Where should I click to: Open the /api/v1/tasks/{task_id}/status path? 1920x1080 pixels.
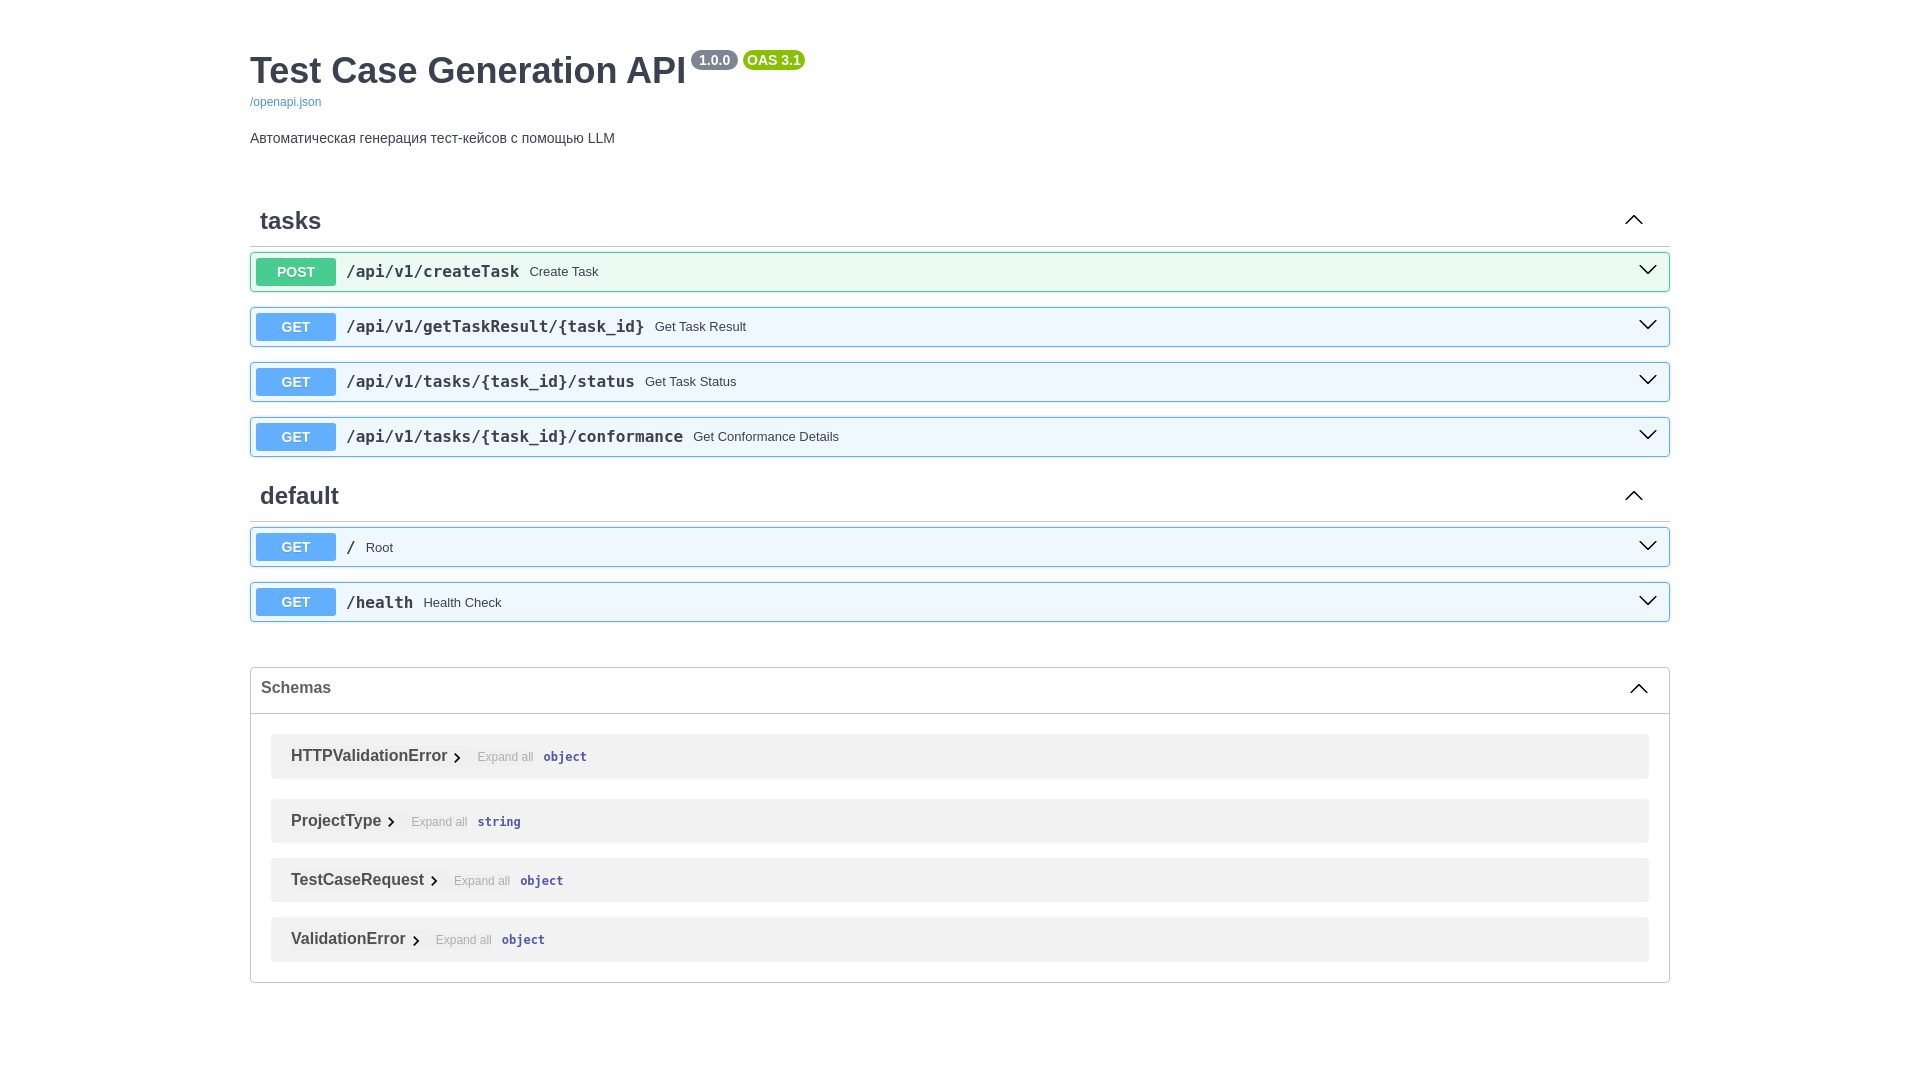point(490,382)
